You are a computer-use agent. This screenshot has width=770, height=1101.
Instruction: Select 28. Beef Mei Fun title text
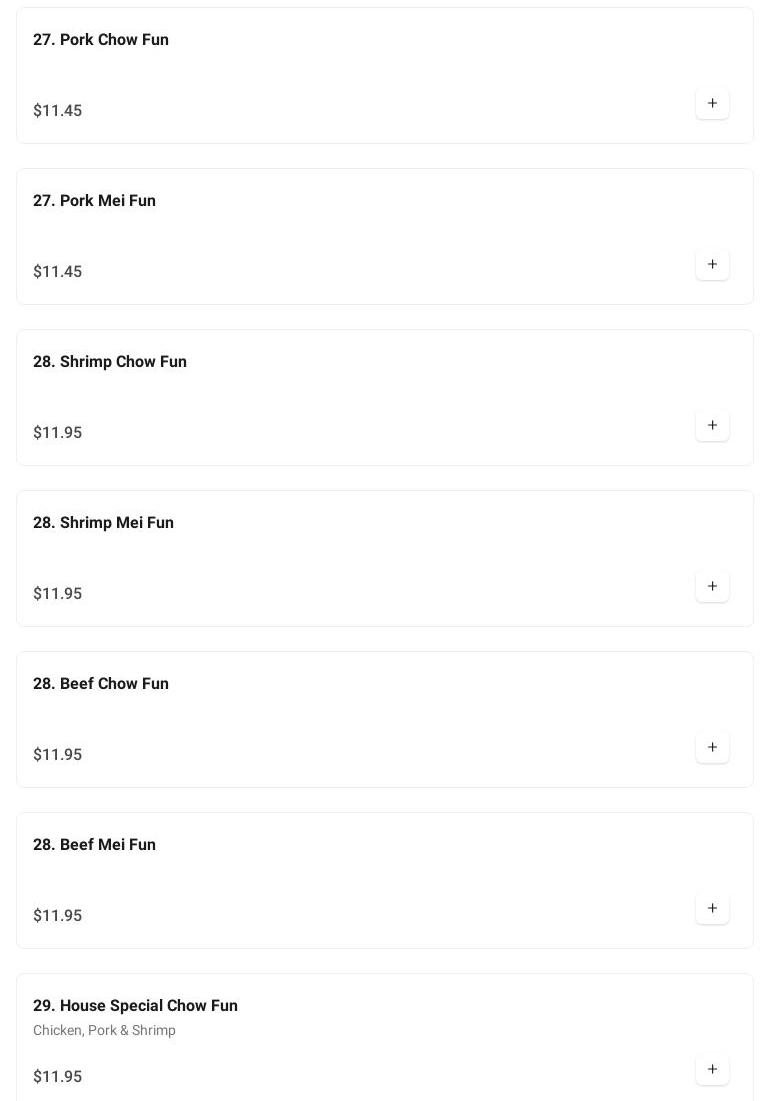tap(94, 845)
